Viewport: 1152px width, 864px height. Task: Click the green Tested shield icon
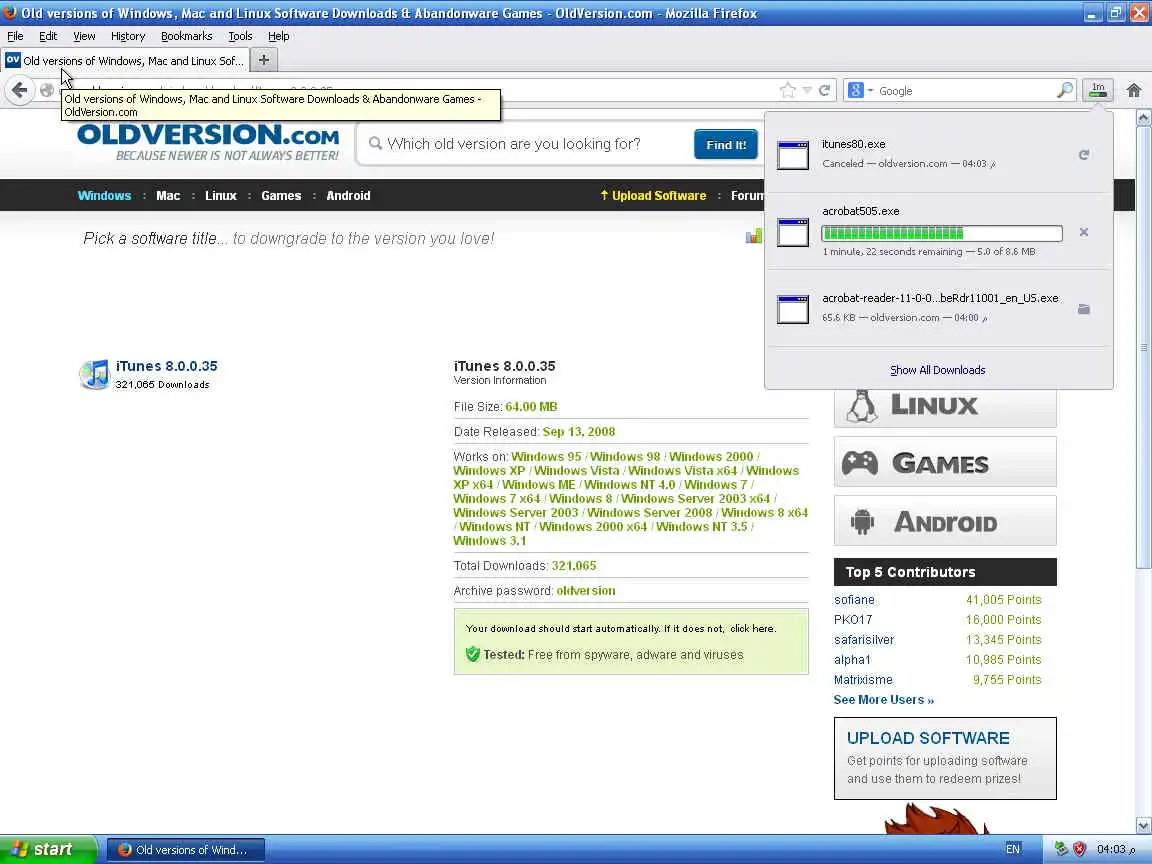472,654
